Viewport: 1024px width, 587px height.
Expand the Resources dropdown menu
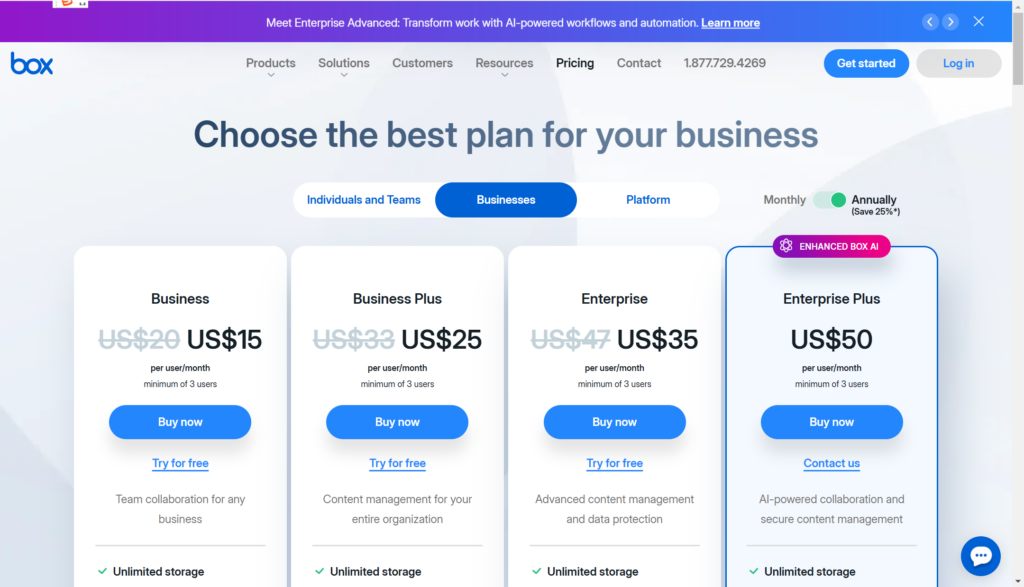click(x=504, y=64)
